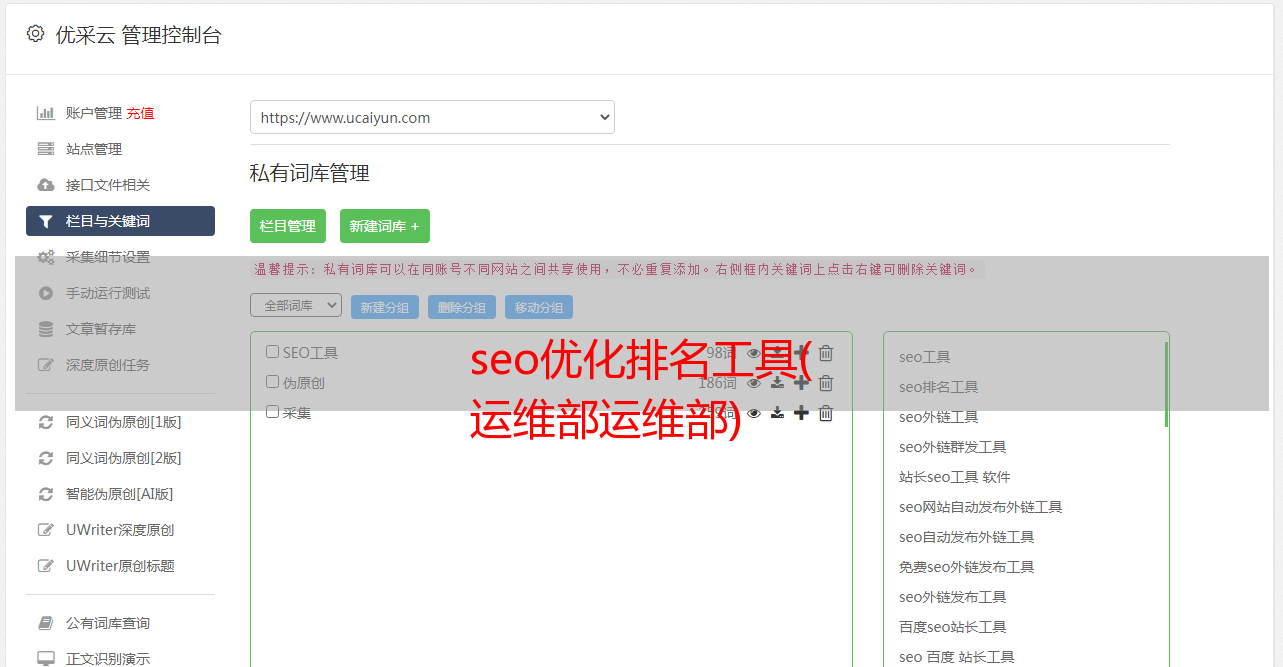
Task: Open the https://www.ucaiyun.com site dropdown
Action: pos(432,117)
